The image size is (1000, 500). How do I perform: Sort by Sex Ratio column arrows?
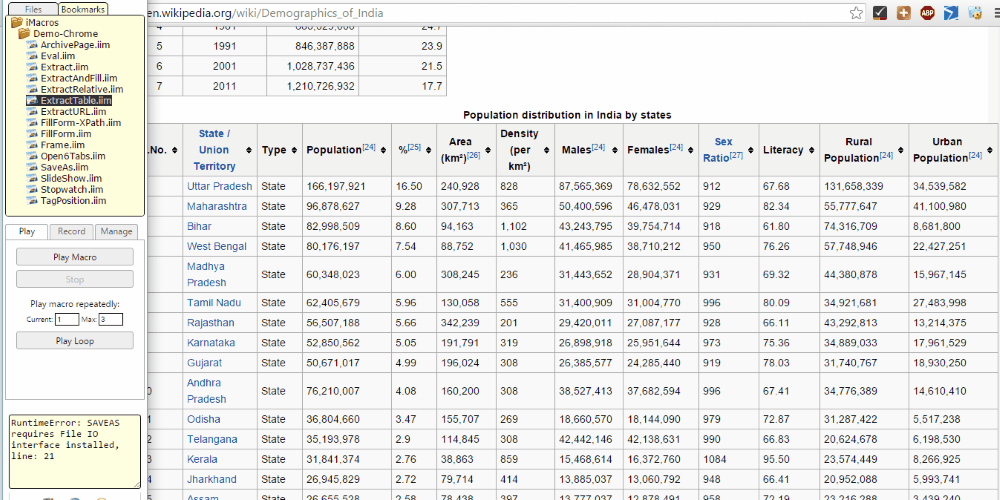(751, 151)
